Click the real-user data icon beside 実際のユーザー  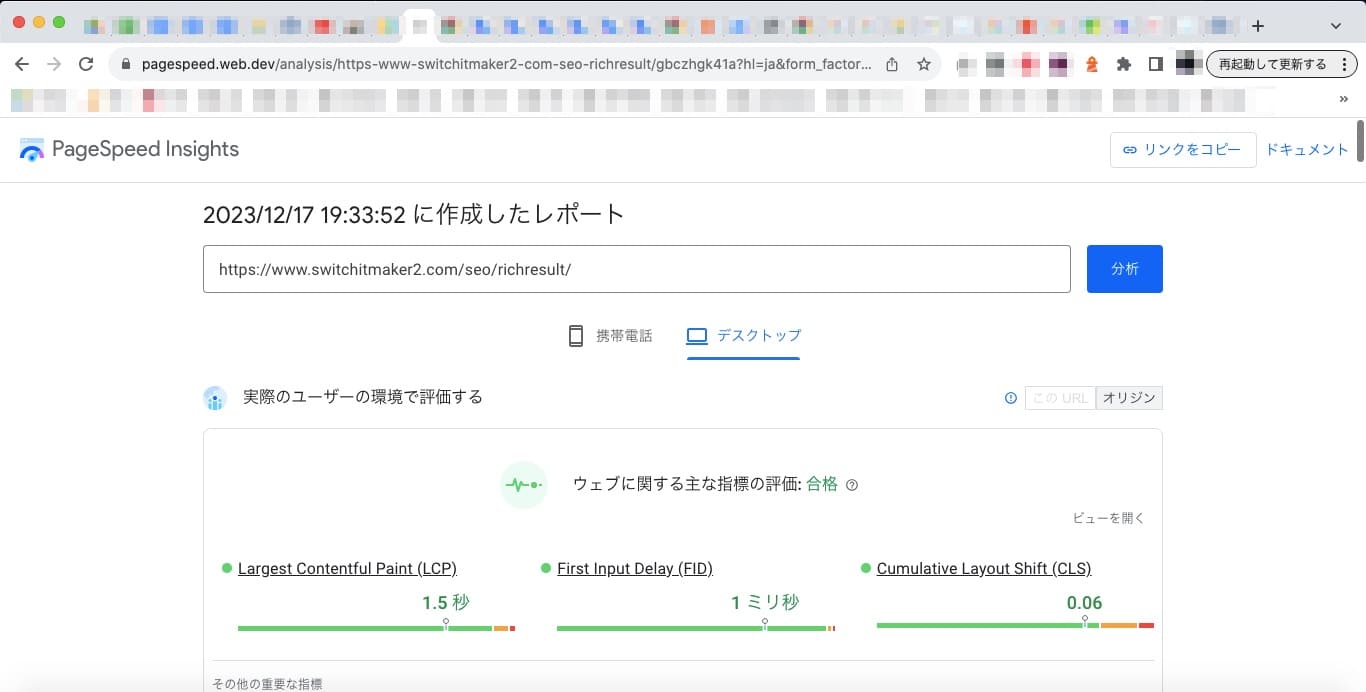[x=215, y=398]
